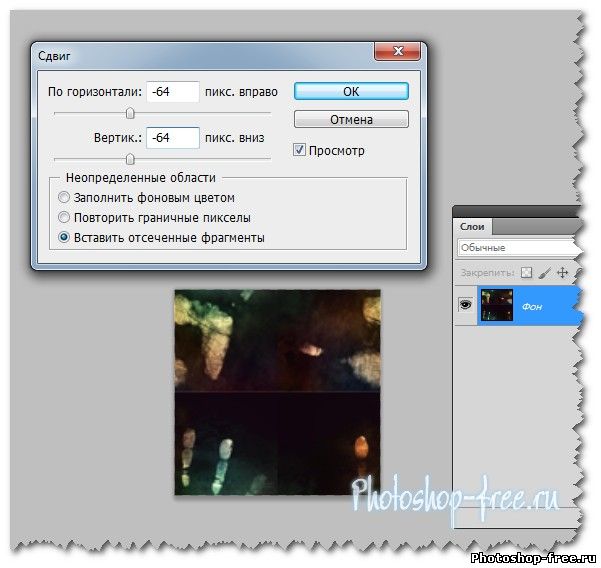
Task: Click the lock position move icon
Action: pos(562,272)
